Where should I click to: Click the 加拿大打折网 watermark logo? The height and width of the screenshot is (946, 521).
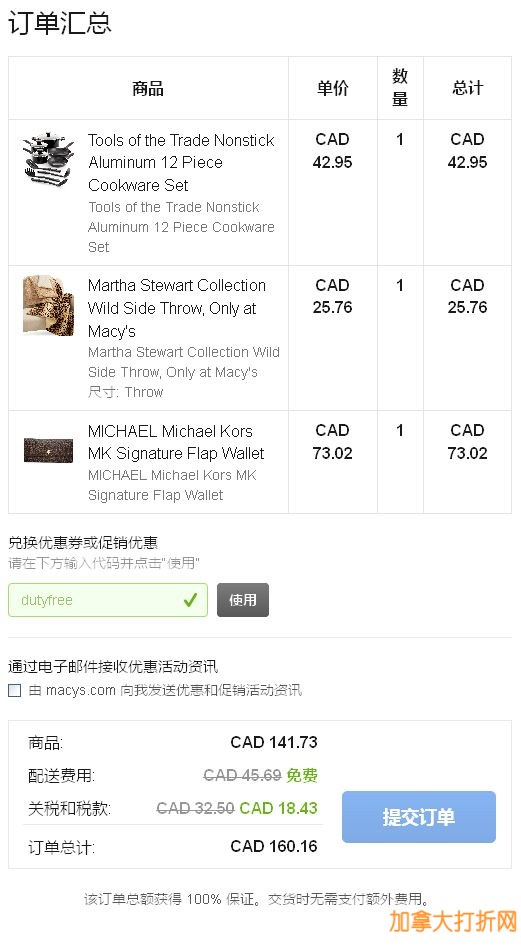point(453,921)
